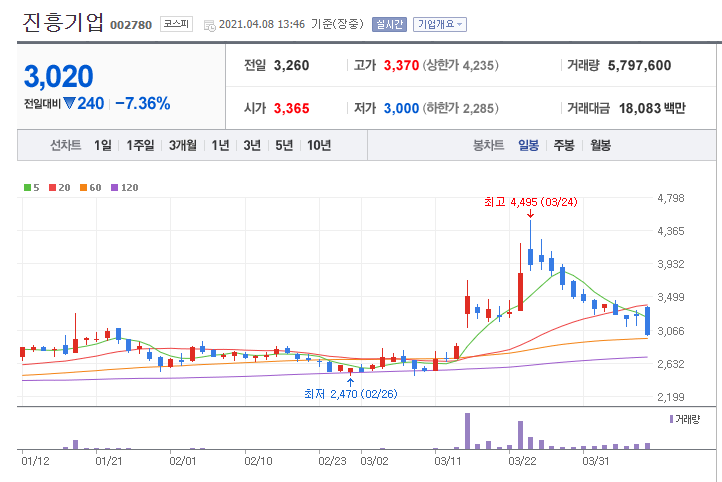The image size is (722, 482).
Task: Show the 10년 line chart
Action: 319,145
